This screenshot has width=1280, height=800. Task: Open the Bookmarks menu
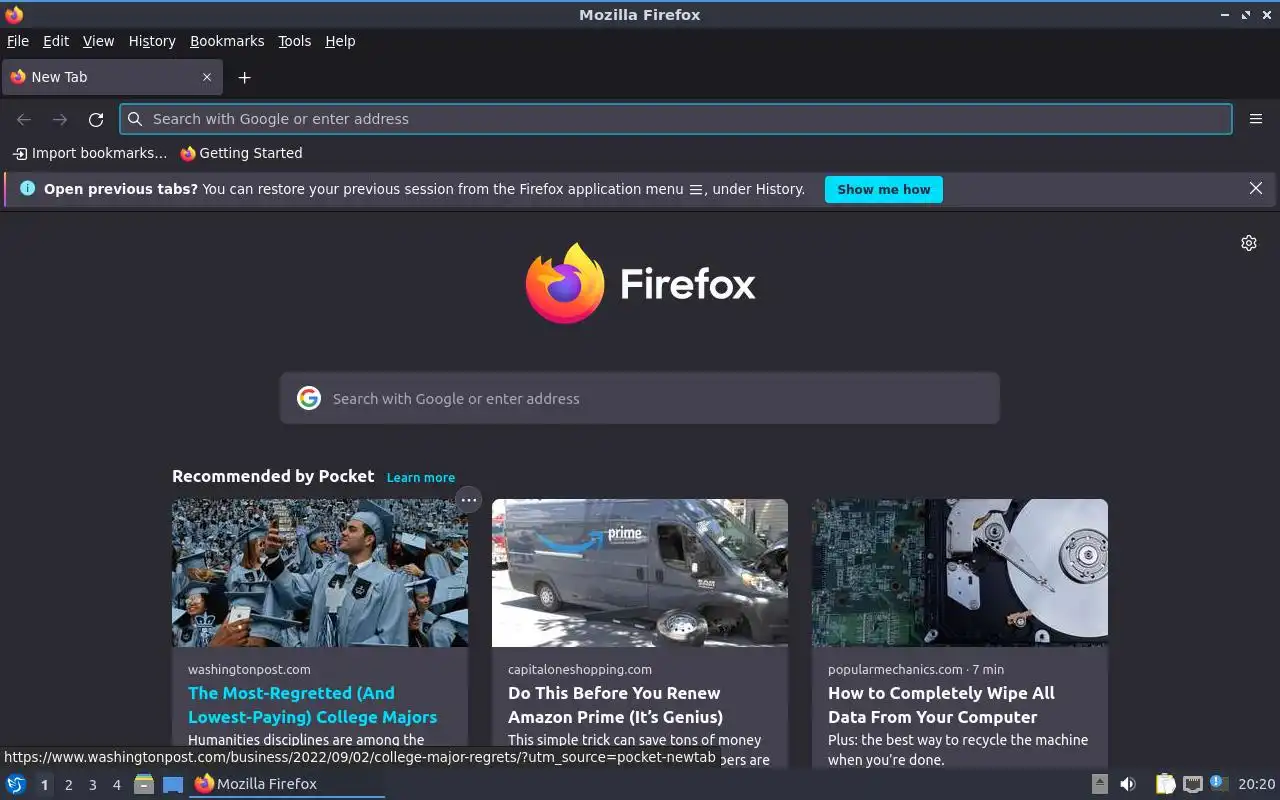(x=227, y=41)
